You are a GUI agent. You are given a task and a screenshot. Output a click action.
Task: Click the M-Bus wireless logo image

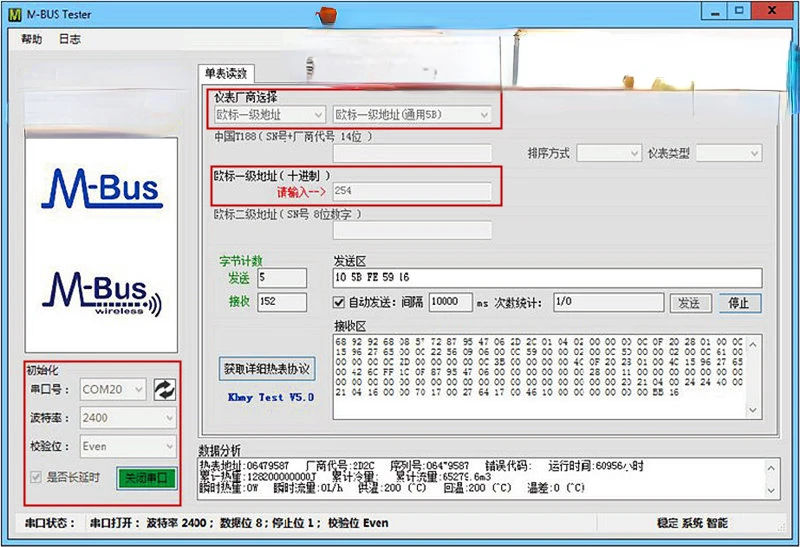point(102,293)
